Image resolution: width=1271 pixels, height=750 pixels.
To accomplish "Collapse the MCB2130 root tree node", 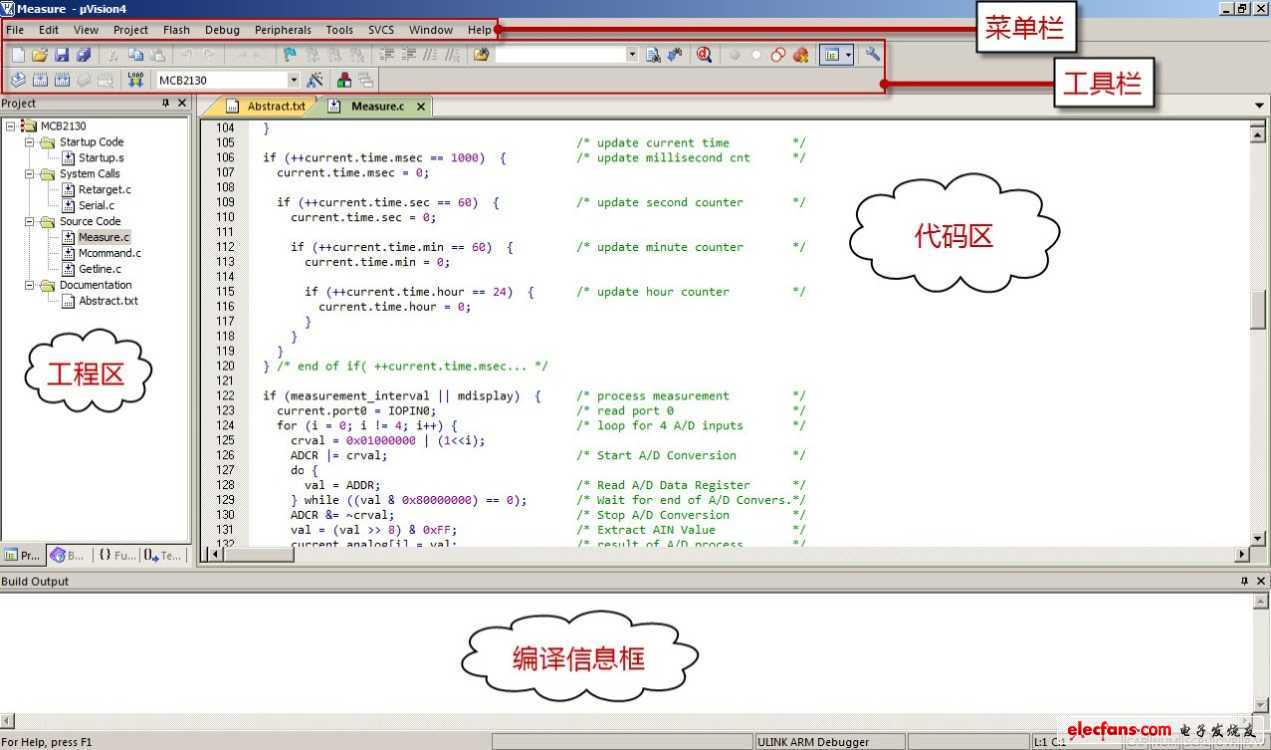I will pos(10,126).
